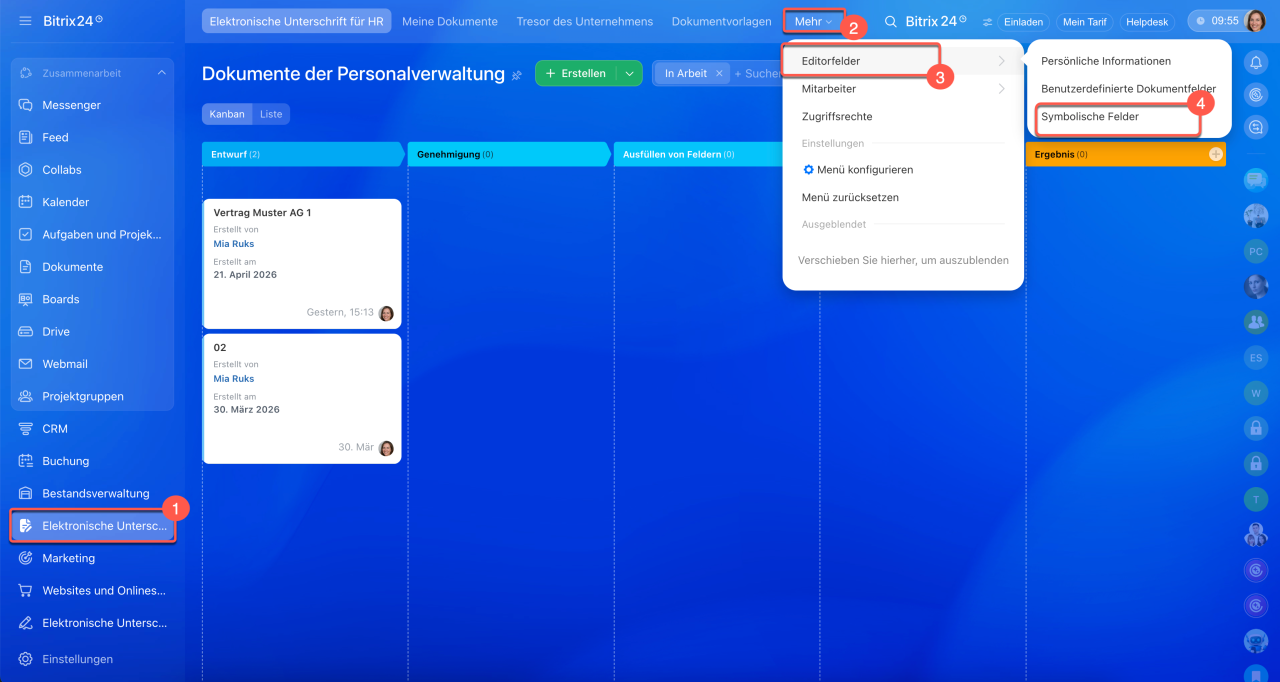The width and height of the screenshot is (1280, 682).
Task: Remove the In Arbeit filter with its x
Action: coord(719,73)
